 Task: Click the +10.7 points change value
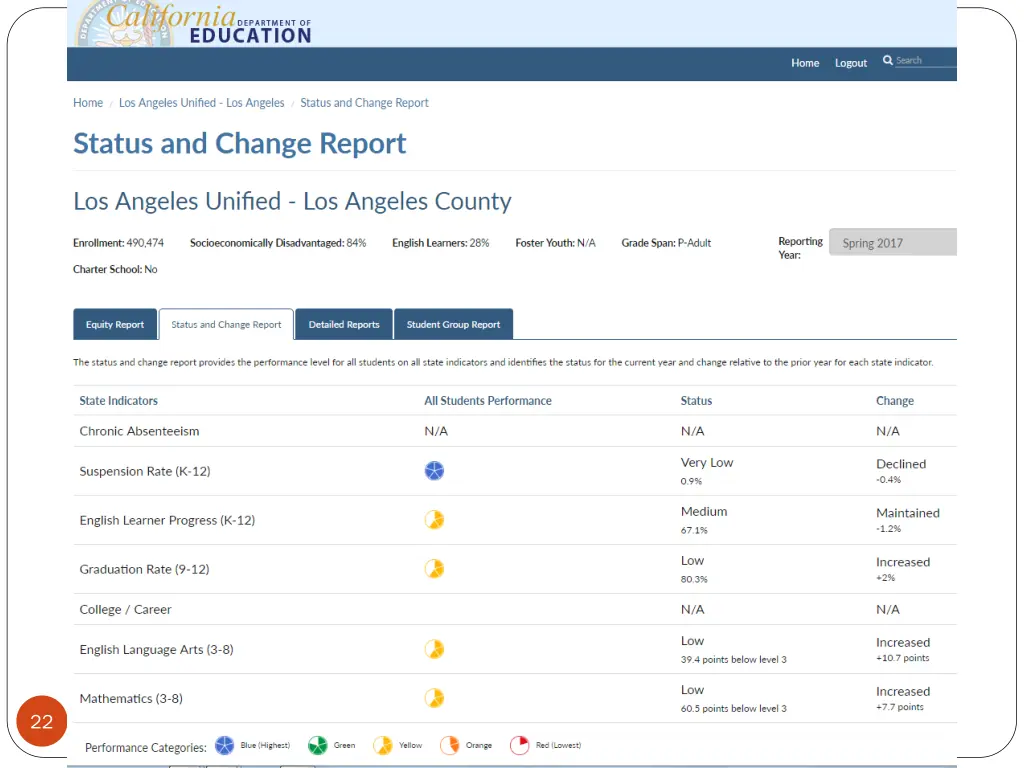[903, 658]
